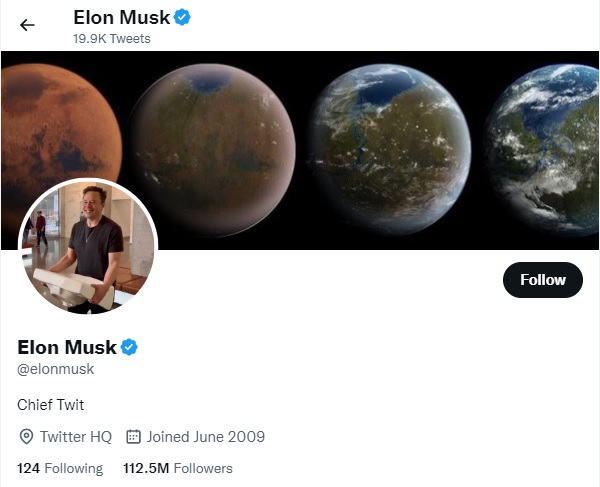Click the back arrow icon
This screenshot has height=487, width=600.
pos(27,25)
